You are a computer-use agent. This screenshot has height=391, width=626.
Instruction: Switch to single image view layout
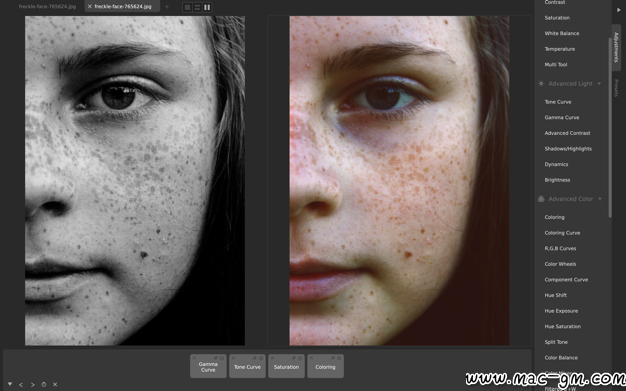188,7
